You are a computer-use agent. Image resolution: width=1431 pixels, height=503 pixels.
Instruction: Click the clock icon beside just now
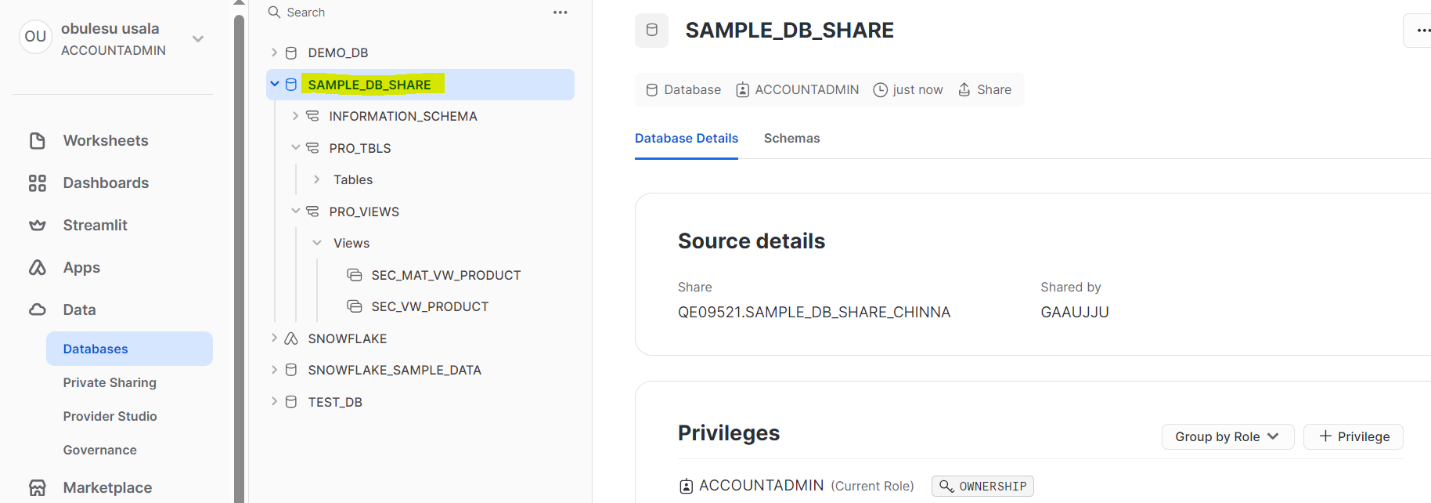coord(880,90)
